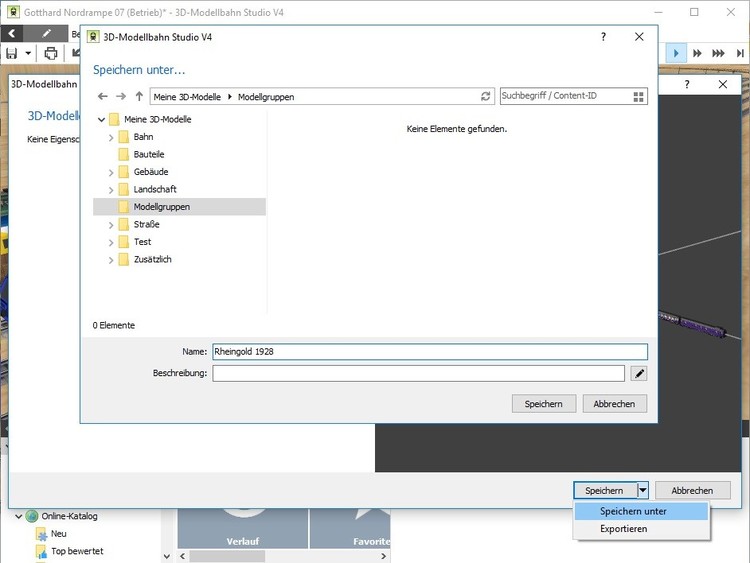This screenshot has width=750, height=563.
Task: Click Speichern in background dialog
Action: [605, 490]
